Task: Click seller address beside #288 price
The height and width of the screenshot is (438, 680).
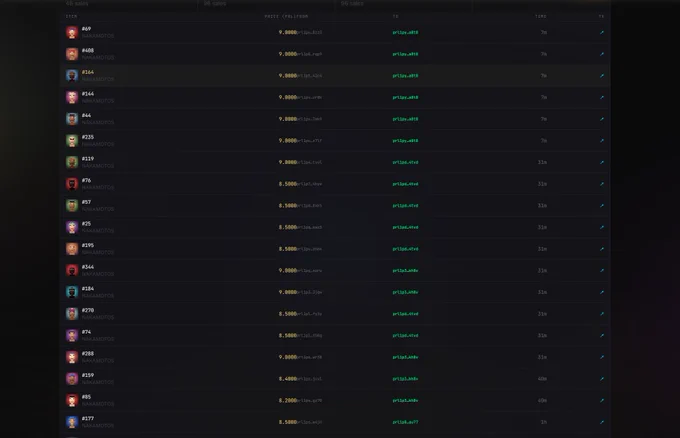Action: 310,357
